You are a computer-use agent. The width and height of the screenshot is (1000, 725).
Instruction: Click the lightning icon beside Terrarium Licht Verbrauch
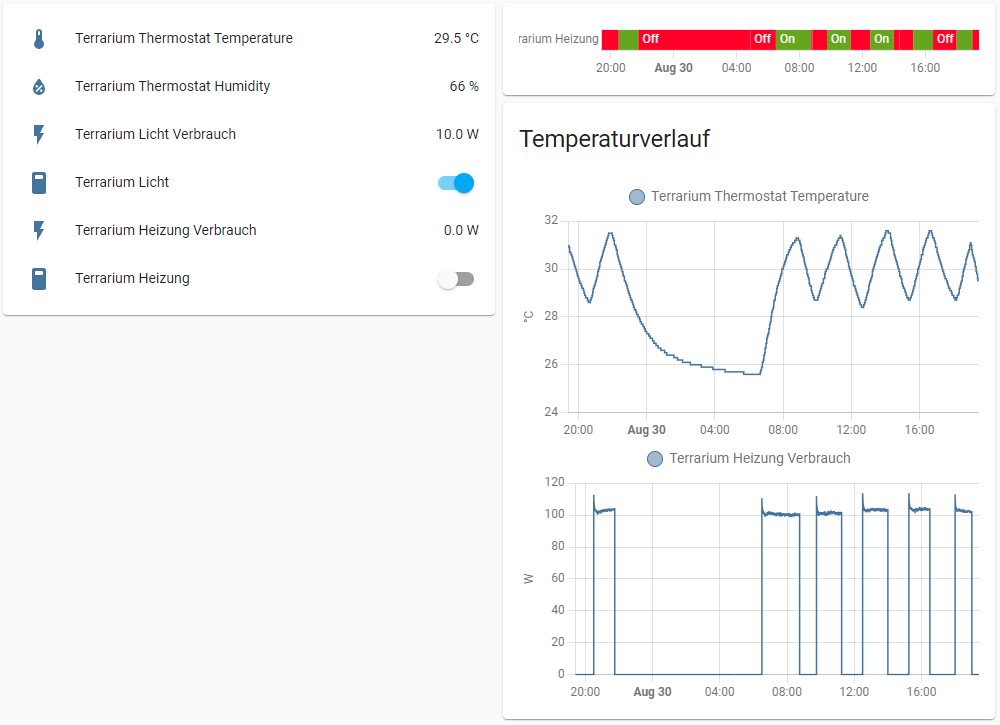[x=39, y=134]
